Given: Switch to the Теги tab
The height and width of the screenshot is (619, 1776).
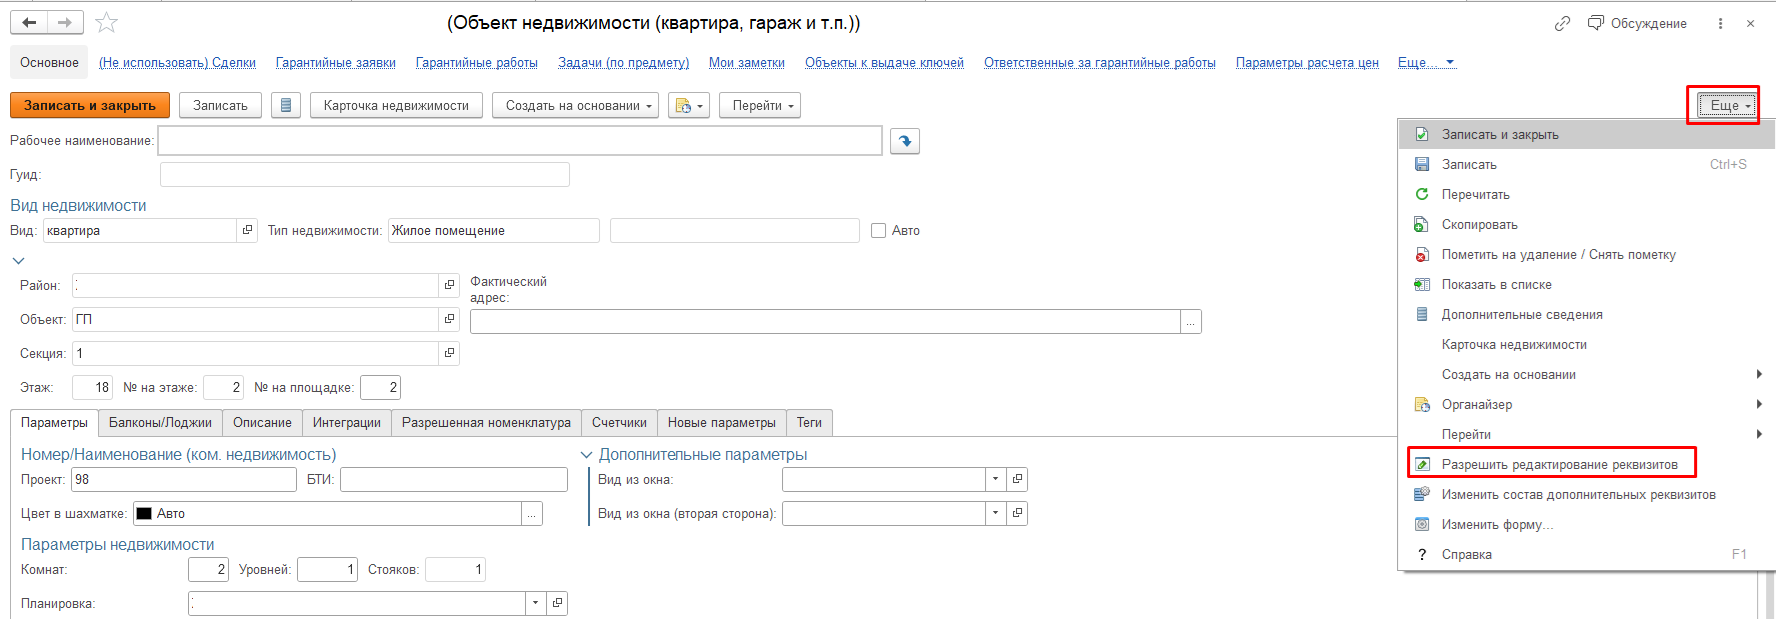Looking at the screenshot, I should click(x=809, y=422).
